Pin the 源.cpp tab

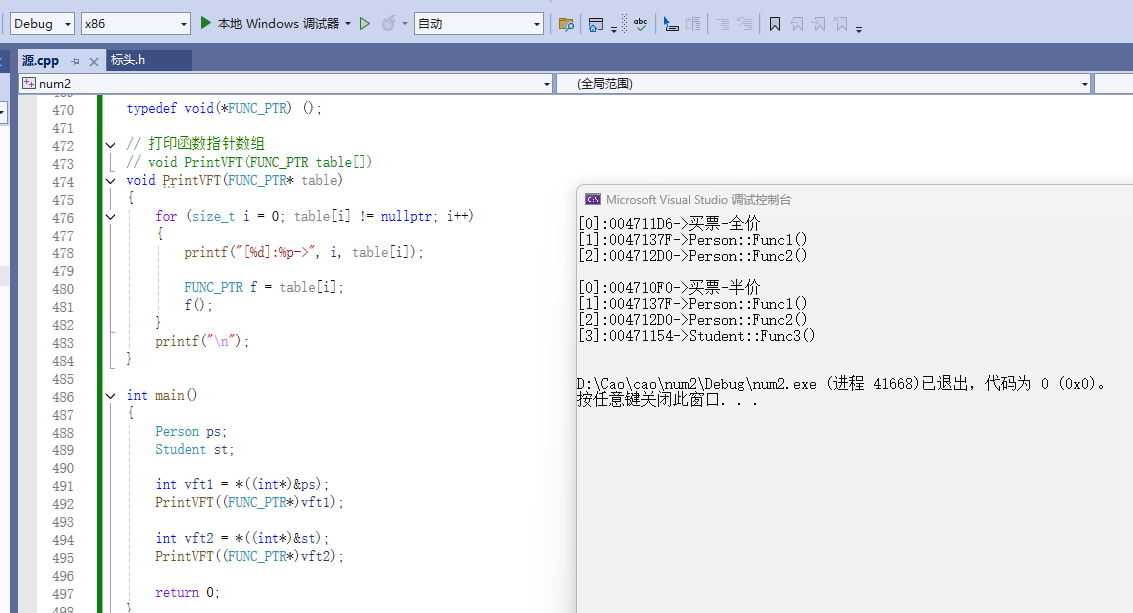pos(75,61)
